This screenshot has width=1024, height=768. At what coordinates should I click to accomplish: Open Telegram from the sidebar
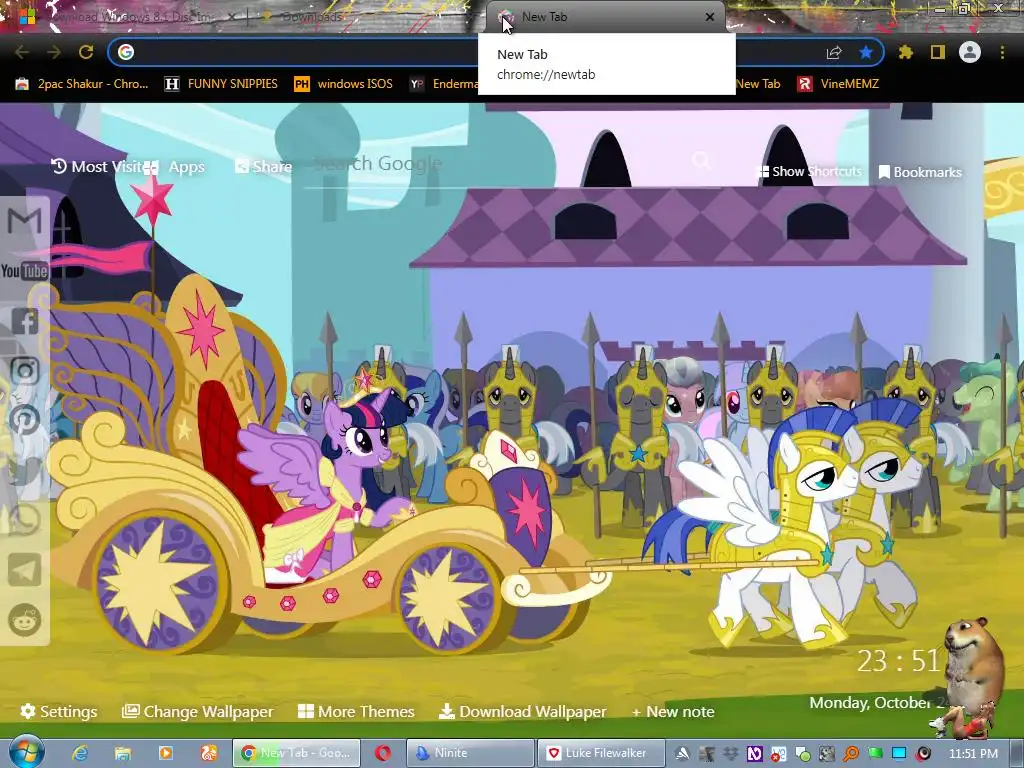tap(24, 570)
